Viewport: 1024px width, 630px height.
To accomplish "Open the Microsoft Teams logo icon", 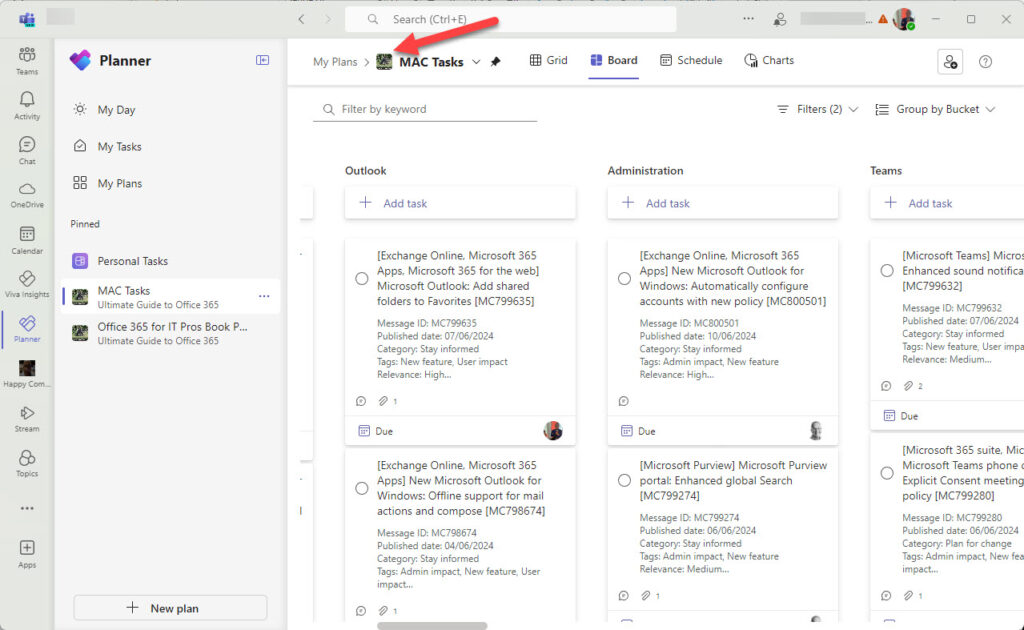I will point(27,19).
